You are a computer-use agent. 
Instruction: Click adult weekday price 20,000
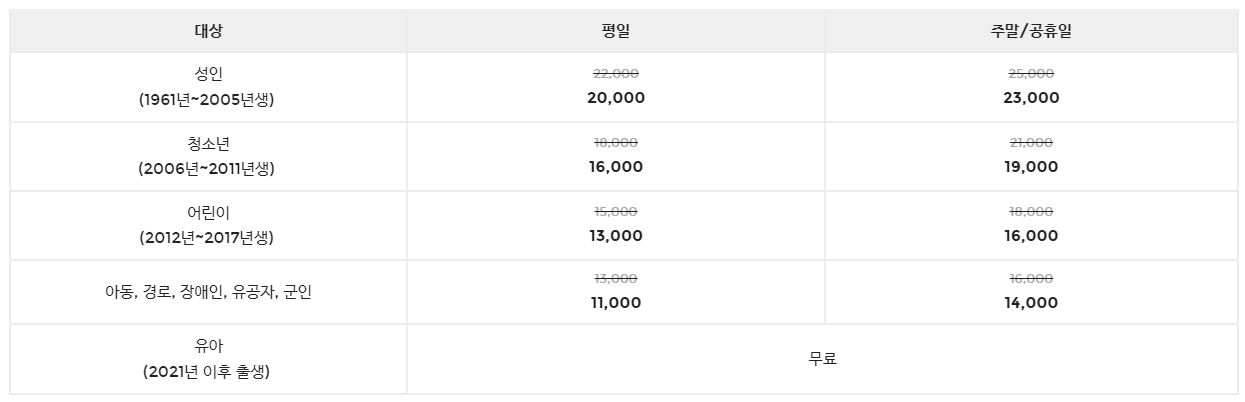tap(615, 98)
